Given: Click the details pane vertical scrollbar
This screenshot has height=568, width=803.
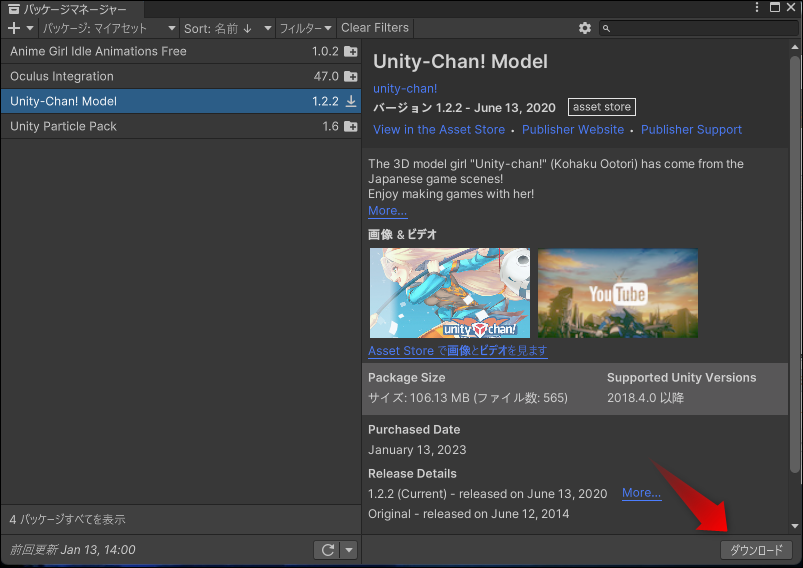Looking at the screenshot, I should click(794, 264).
